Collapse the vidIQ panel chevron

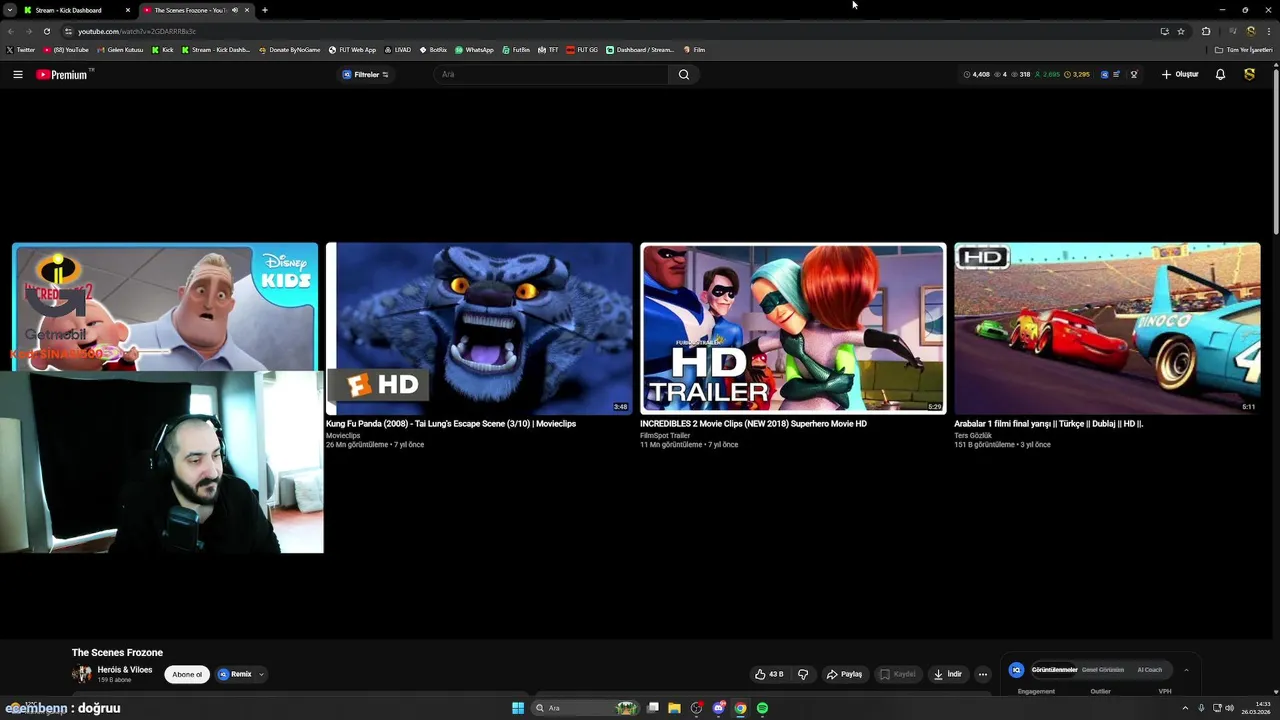point(1186,670)
